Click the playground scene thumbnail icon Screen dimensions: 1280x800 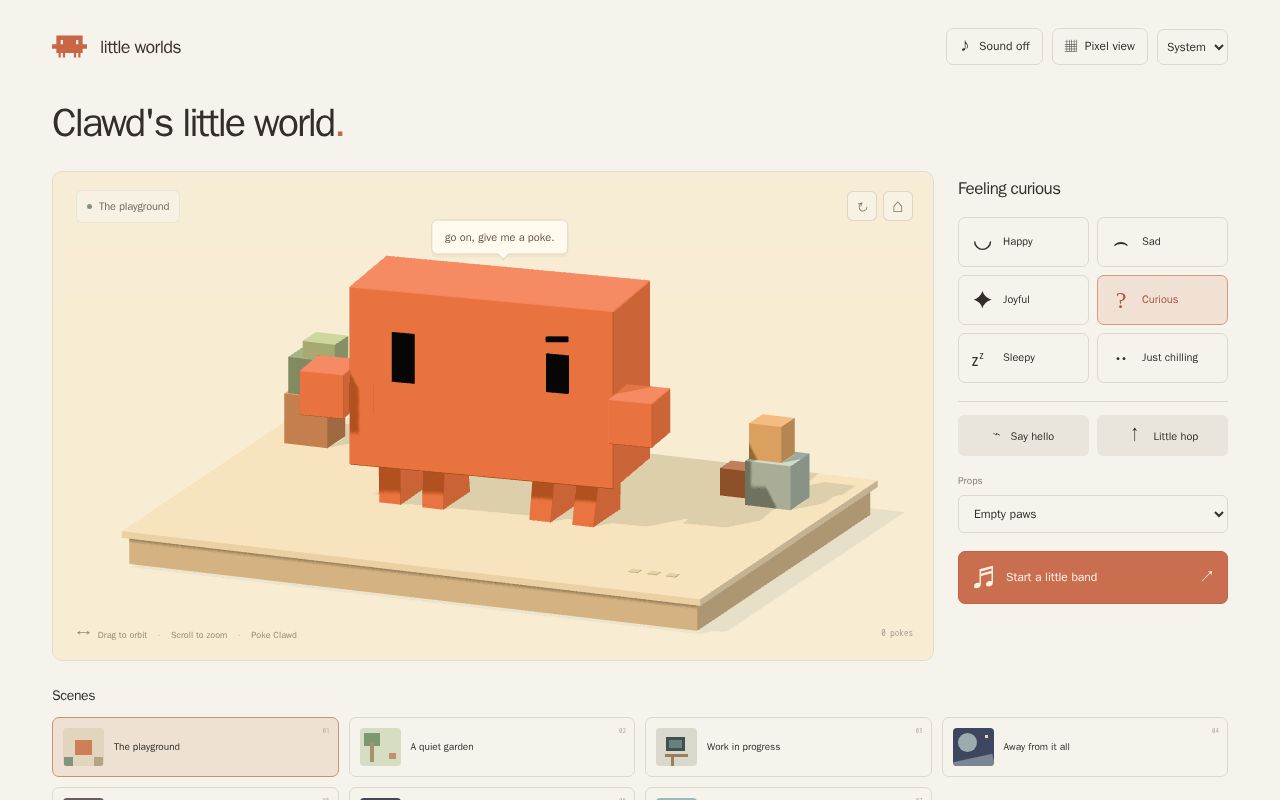click(83, 747)
